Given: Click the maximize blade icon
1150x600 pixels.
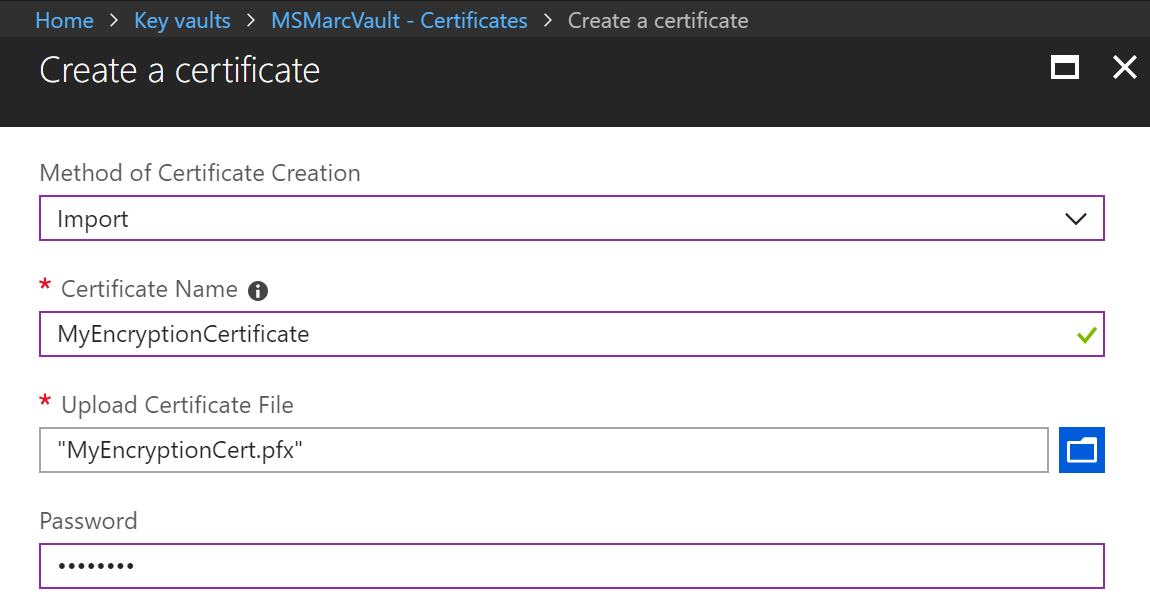Looking at the screenshot, I should tap(1064, 68).
